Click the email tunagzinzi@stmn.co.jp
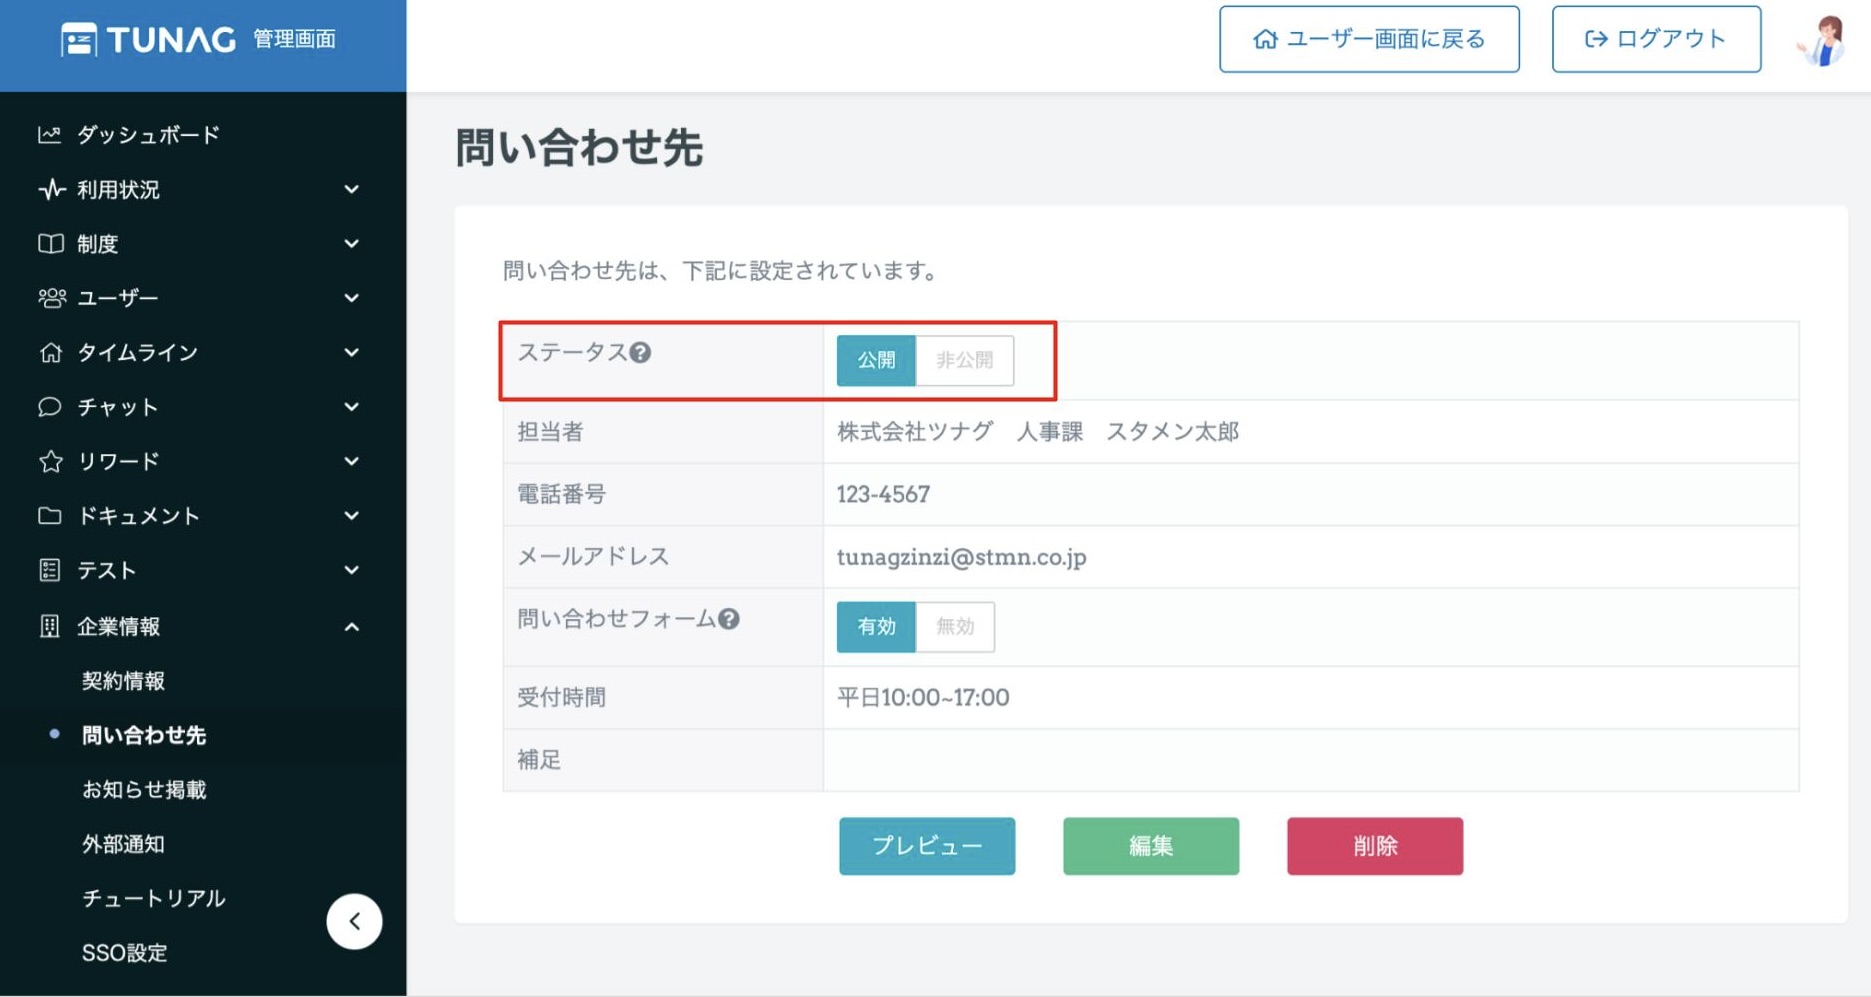 [x=962, y=557]
